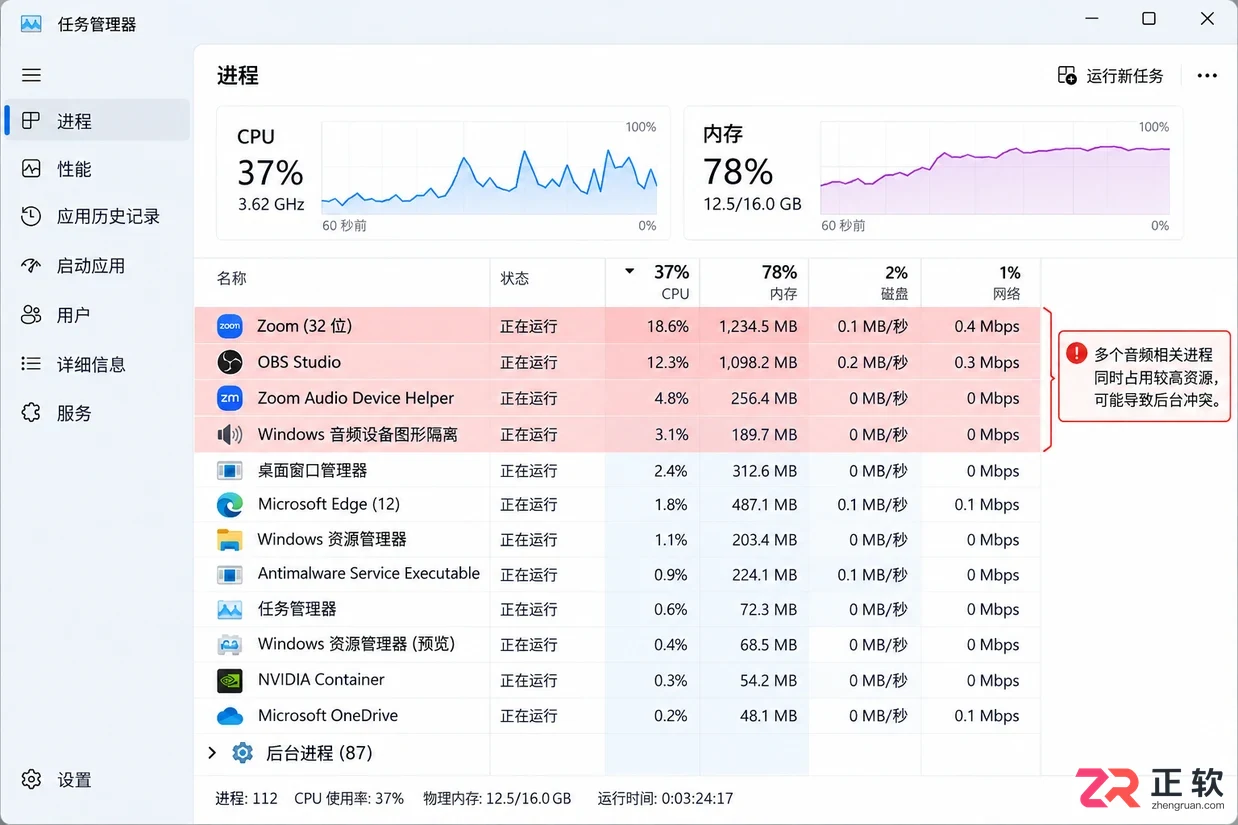Viewport: 1238px width, 825px height.
Task: Select the OBS Studio process name
Action: pyautogui.click(x=299, y=362)
